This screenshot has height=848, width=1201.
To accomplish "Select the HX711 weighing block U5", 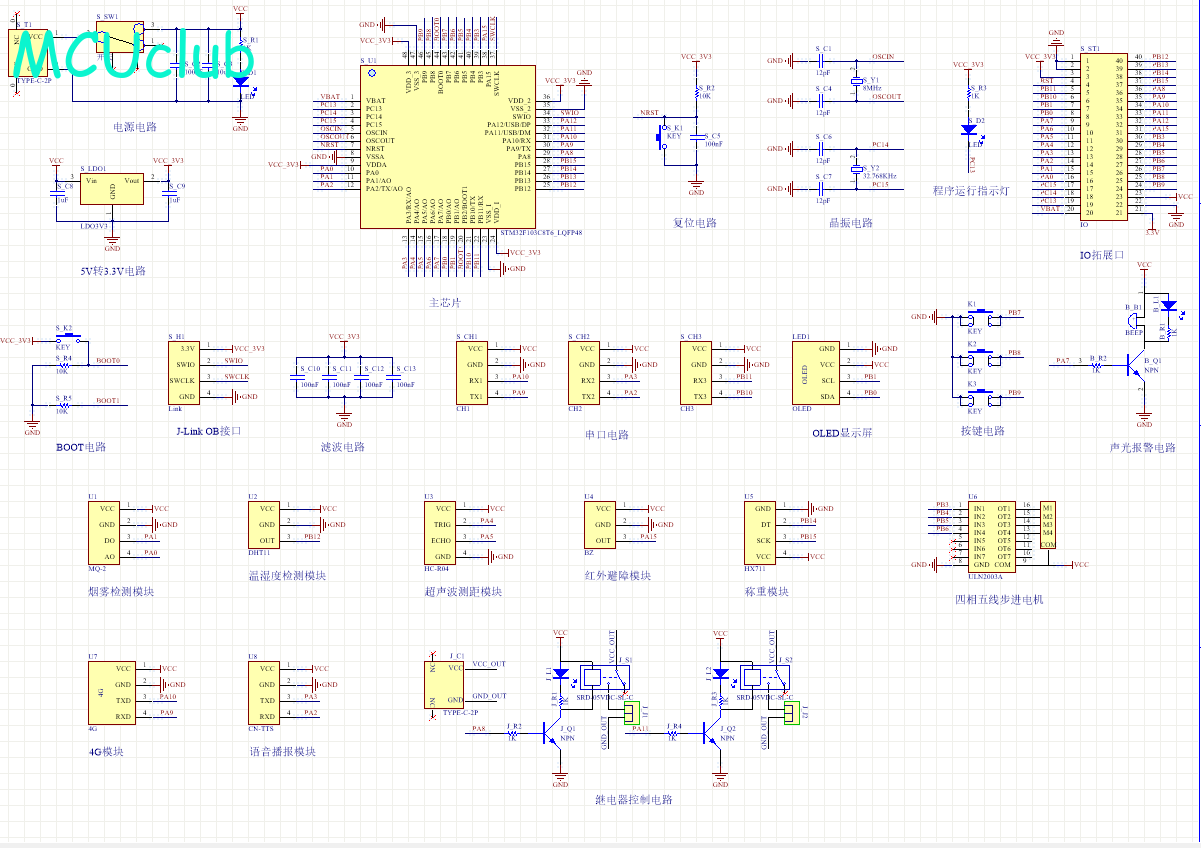I will (761, 533).
